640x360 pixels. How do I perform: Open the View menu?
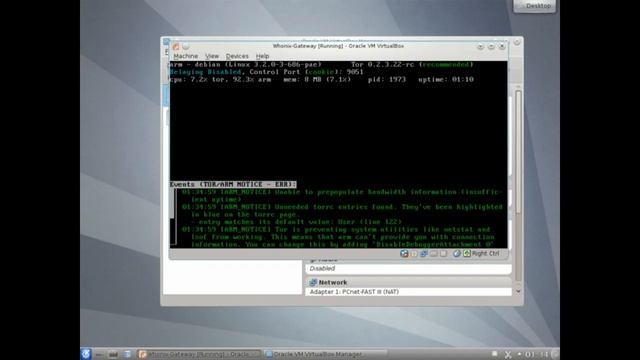tap(212, 56)
